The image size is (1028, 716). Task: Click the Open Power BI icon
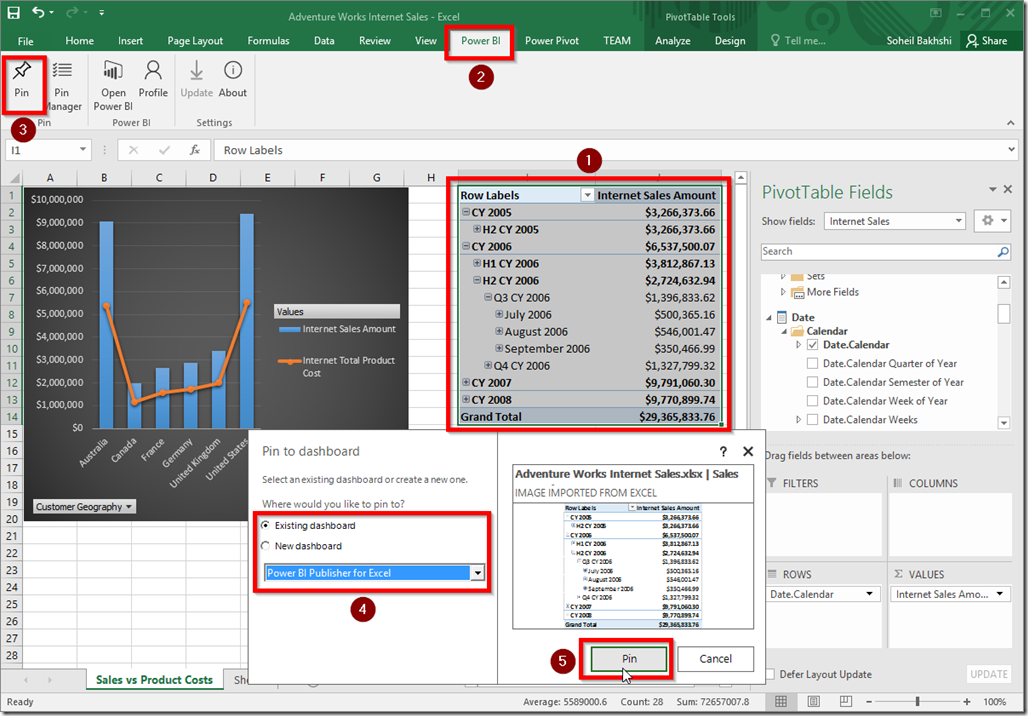coord(113,71)
